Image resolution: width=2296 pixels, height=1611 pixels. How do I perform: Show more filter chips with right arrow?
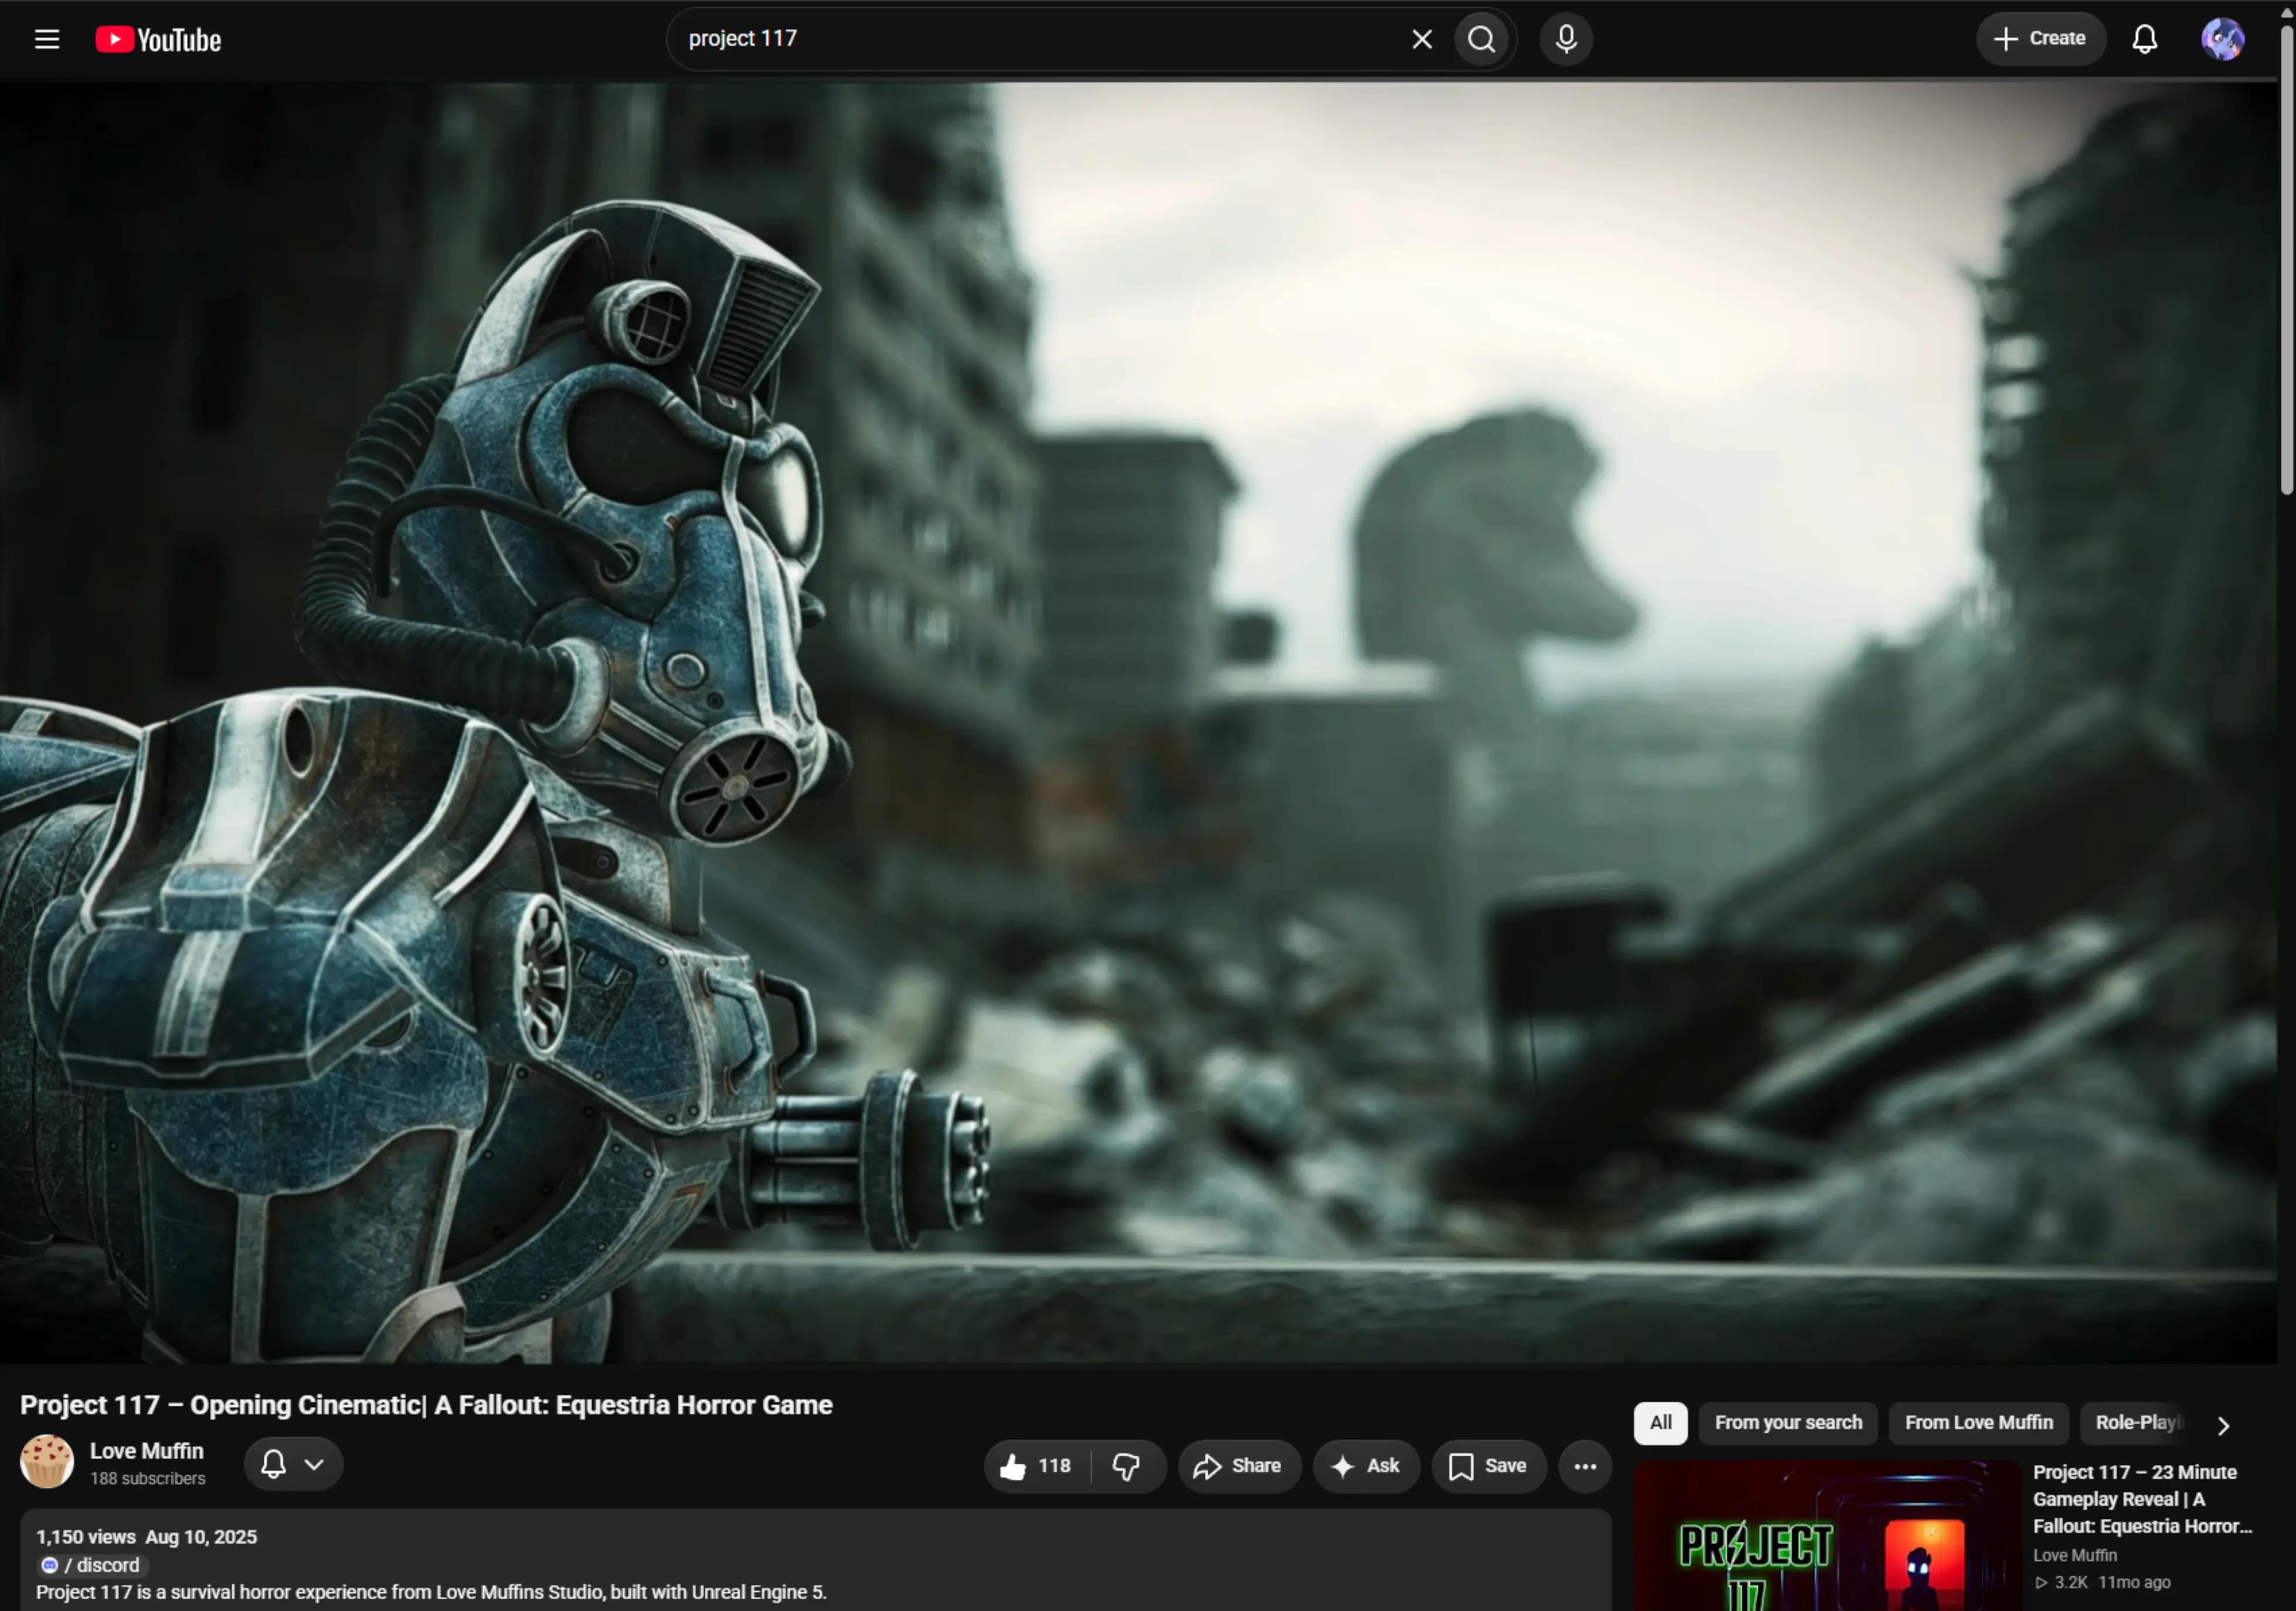(2223, 1425)
